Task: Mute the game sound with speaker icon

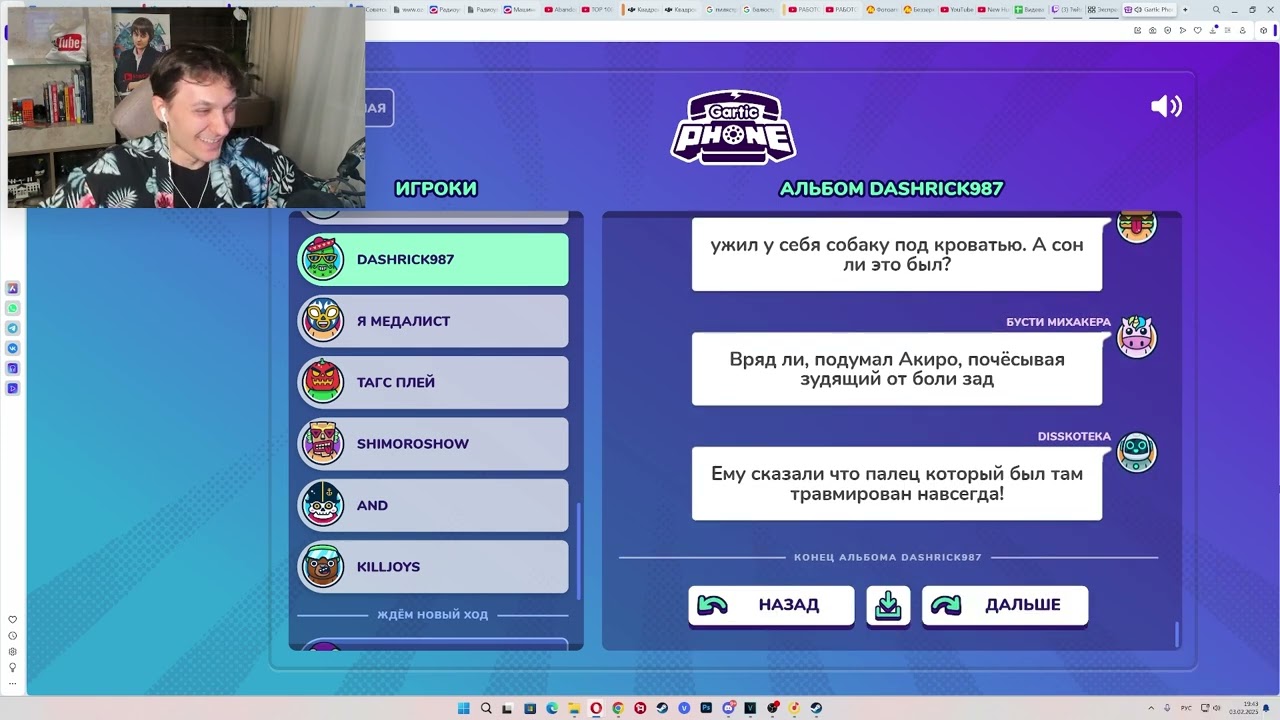Action: click(x=1166, y=106)
